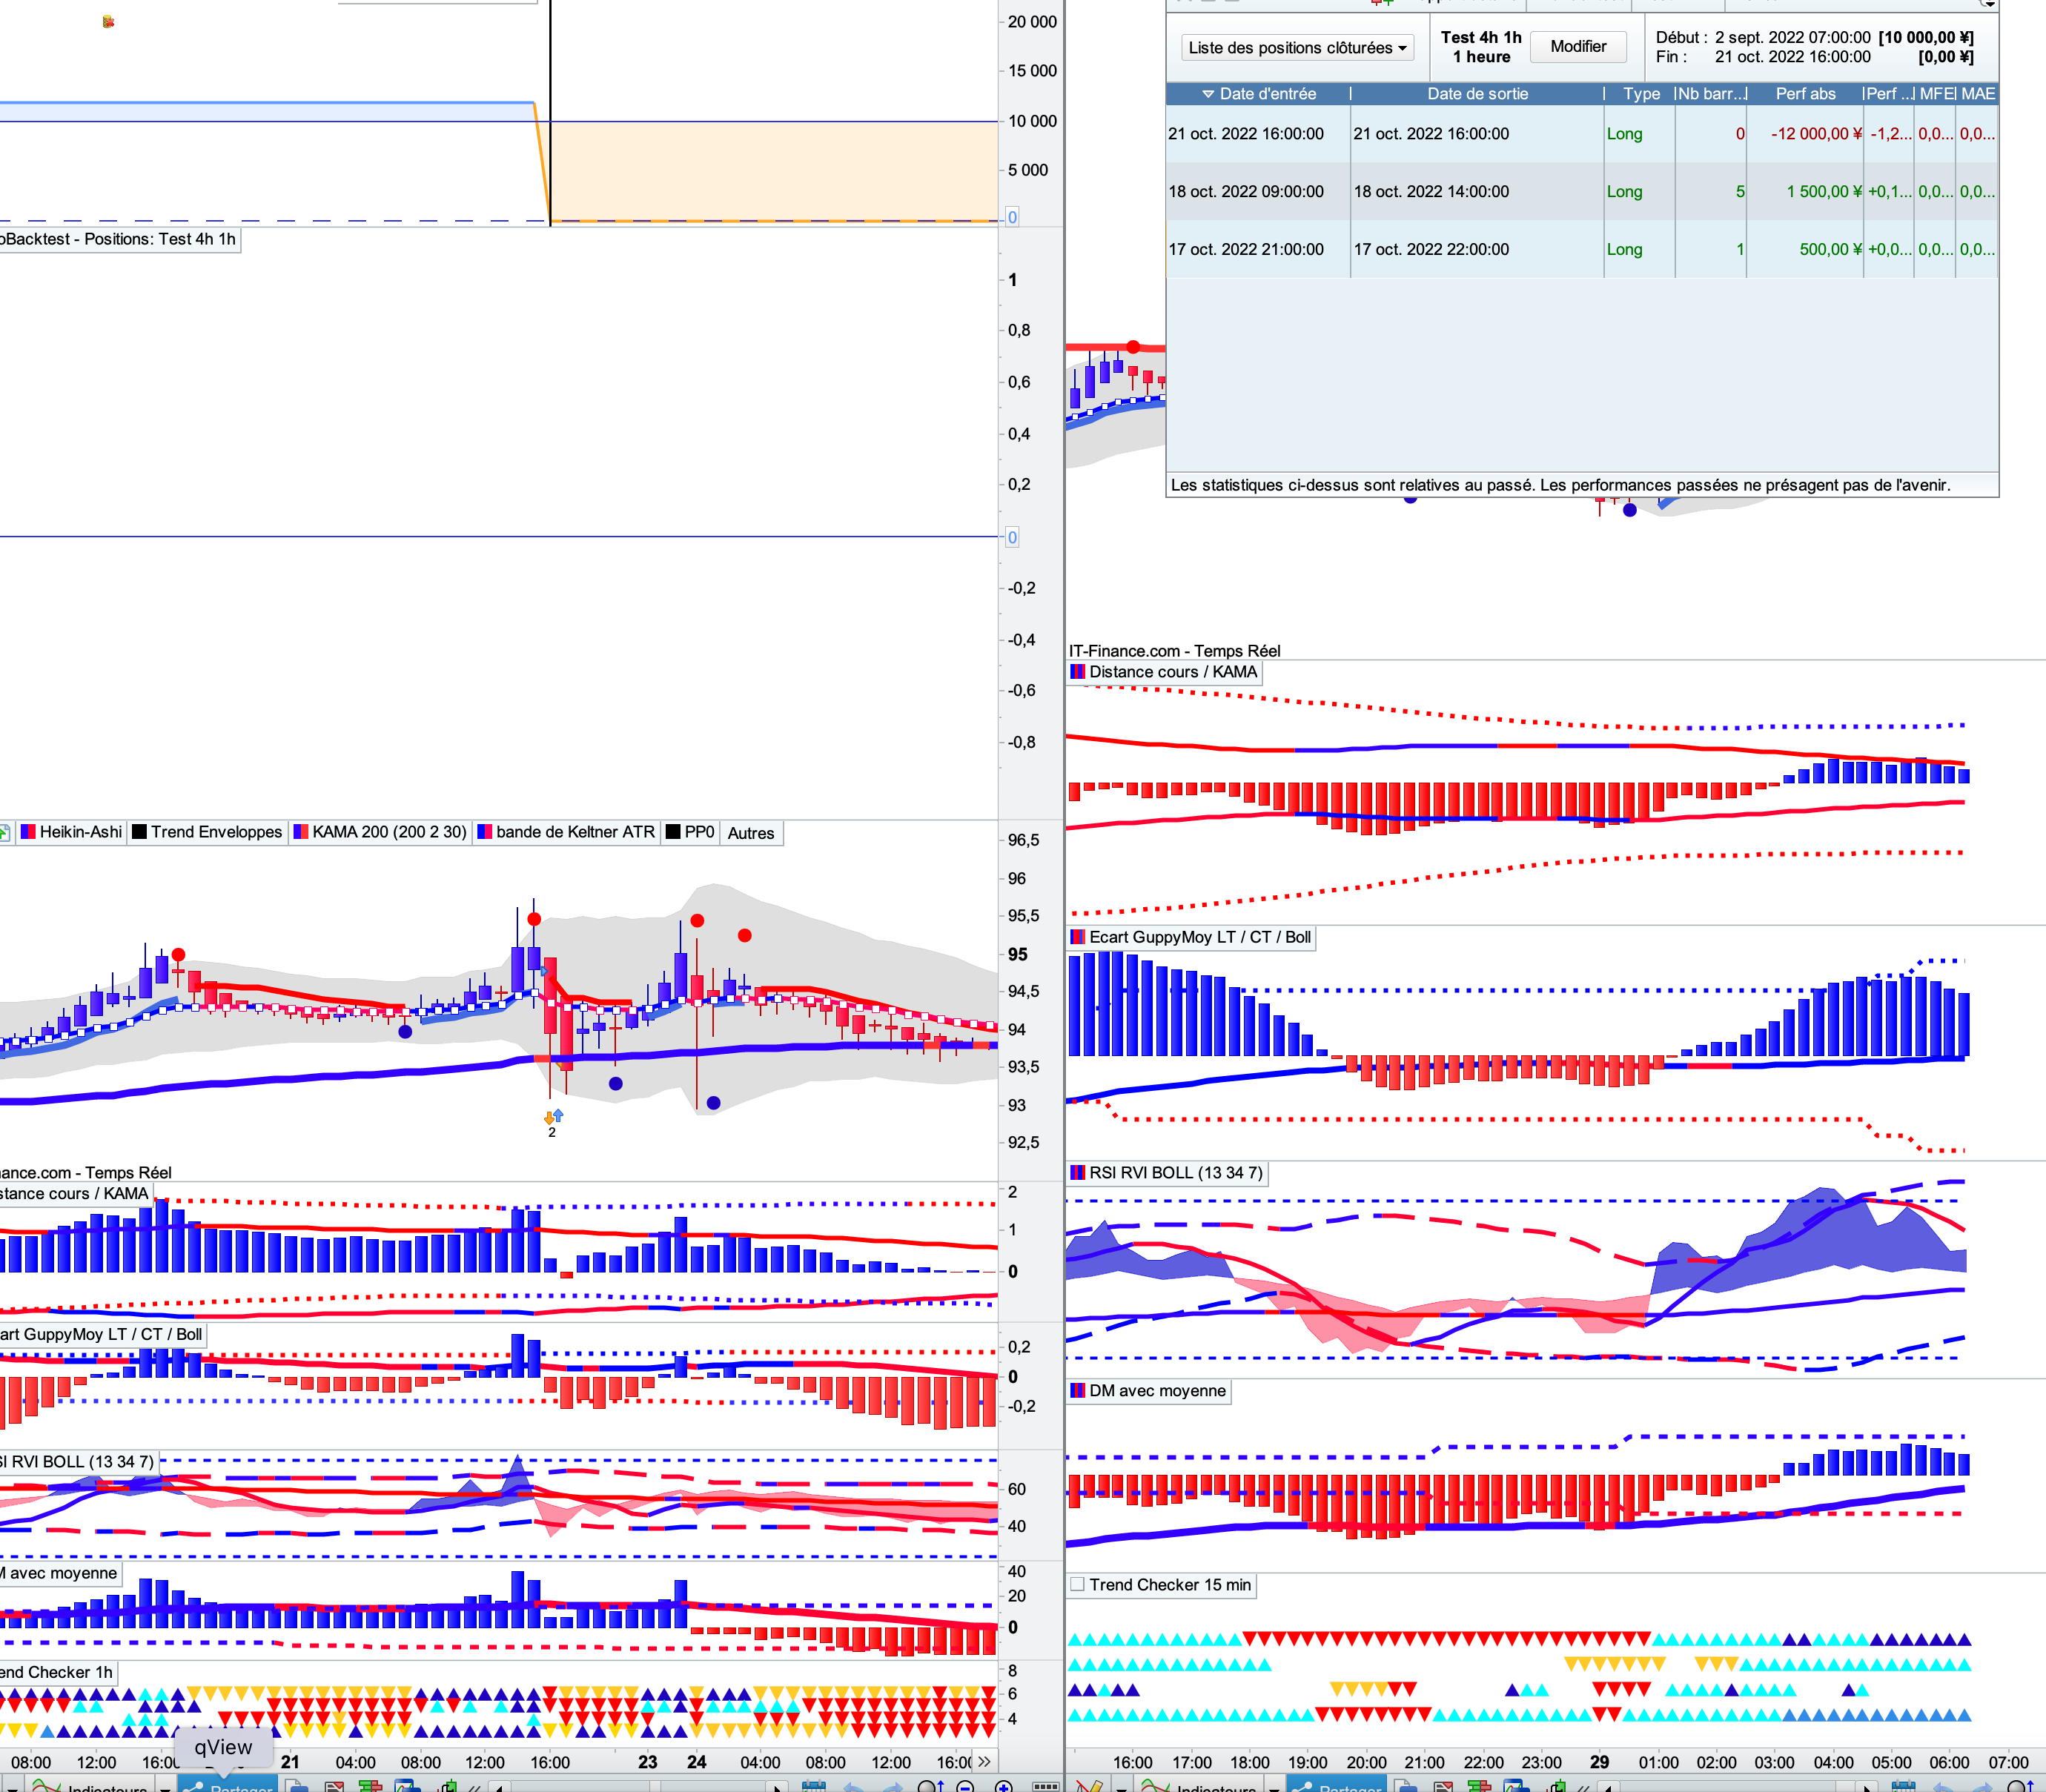Screen dimensions: 2046x1792
Task: Expand the time axis with the double chevron
Action: tap(984, 1761)
